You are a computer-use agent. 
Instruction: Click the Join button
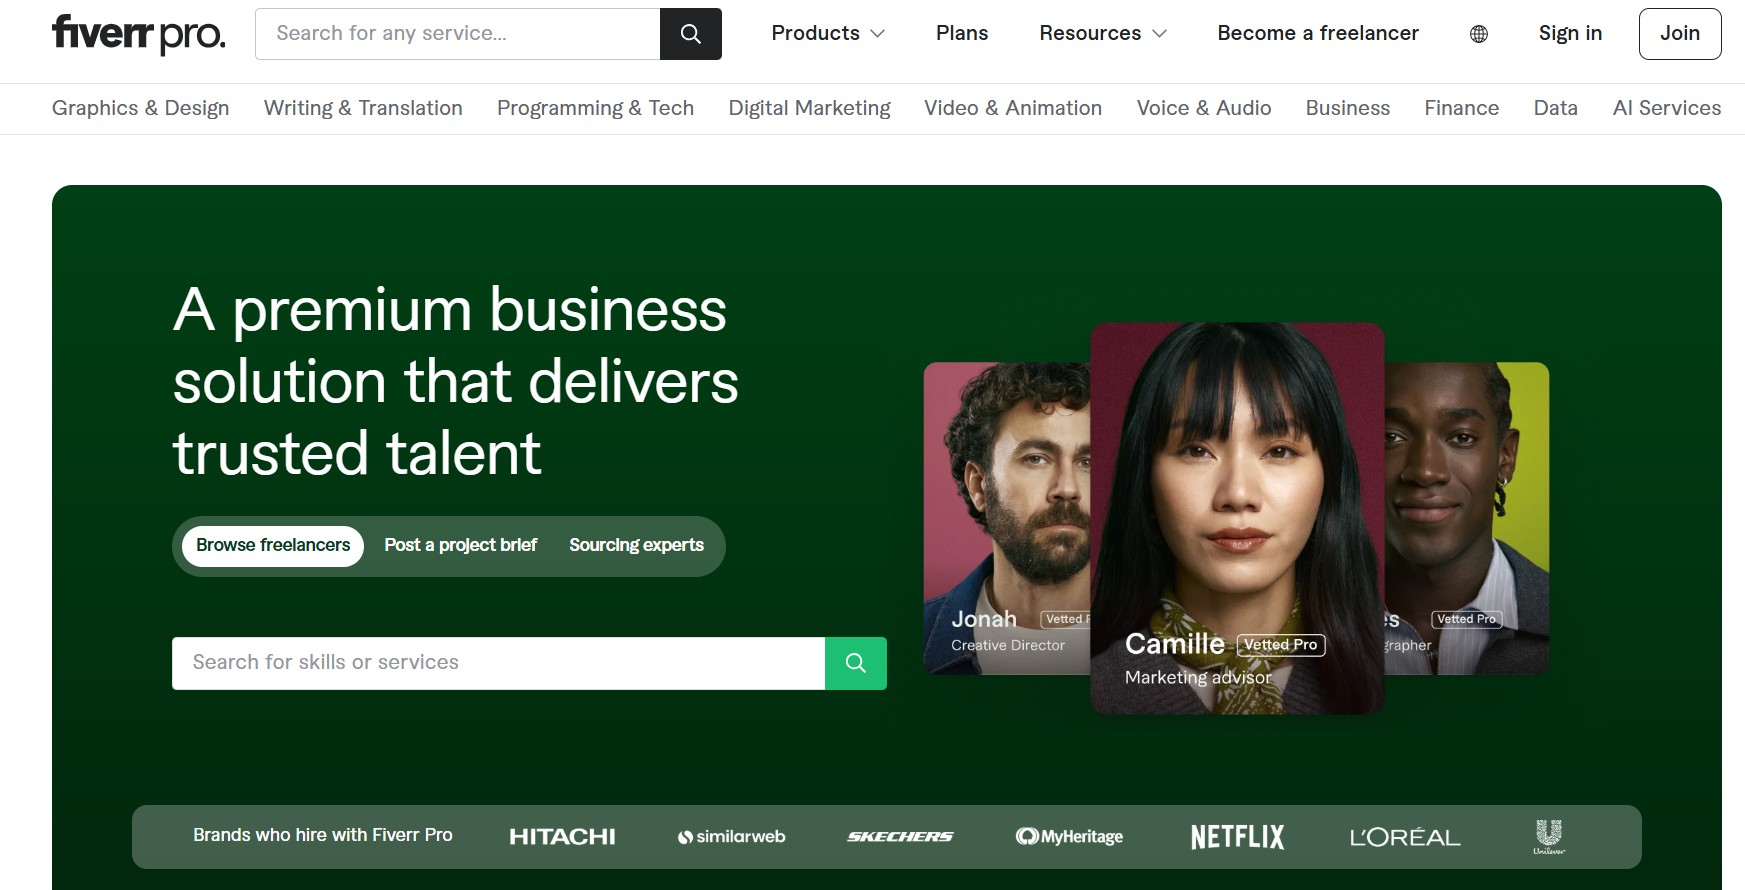1679,34
